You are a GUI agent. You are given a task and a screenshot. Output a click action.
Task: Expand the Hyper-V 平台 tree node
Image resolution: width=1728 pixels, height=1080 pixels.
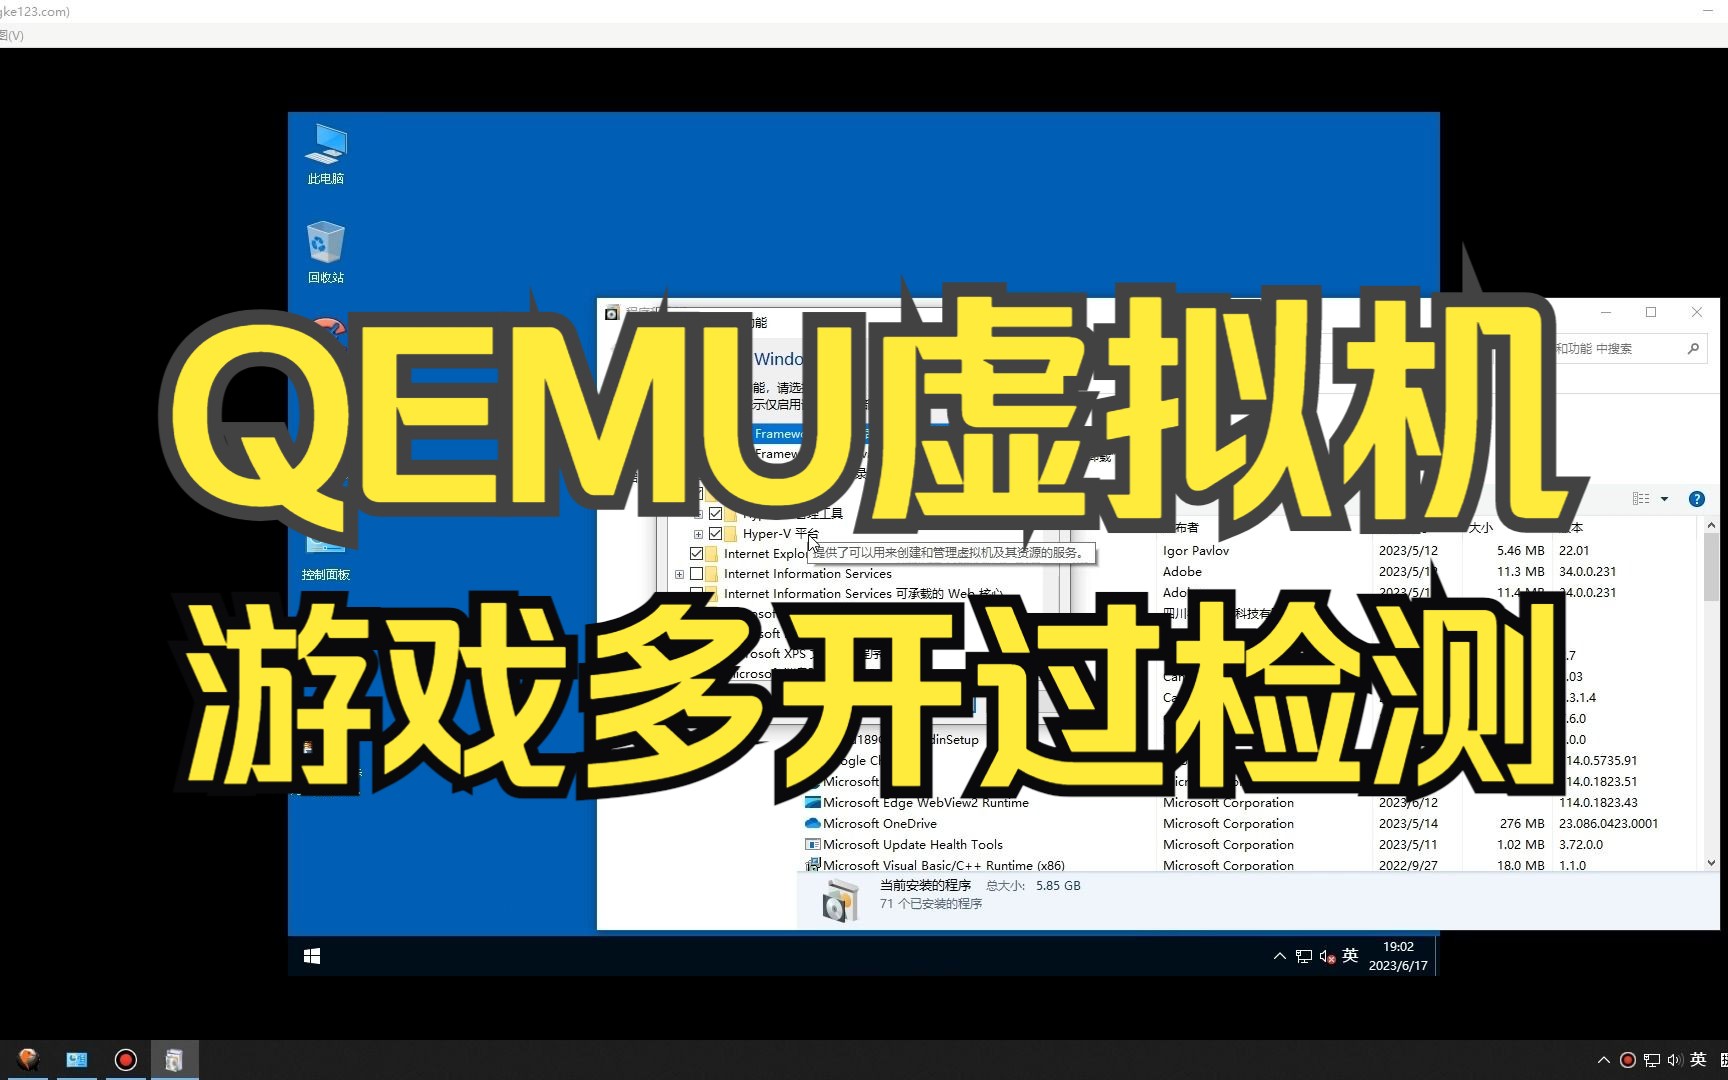(x=698, y=534)
